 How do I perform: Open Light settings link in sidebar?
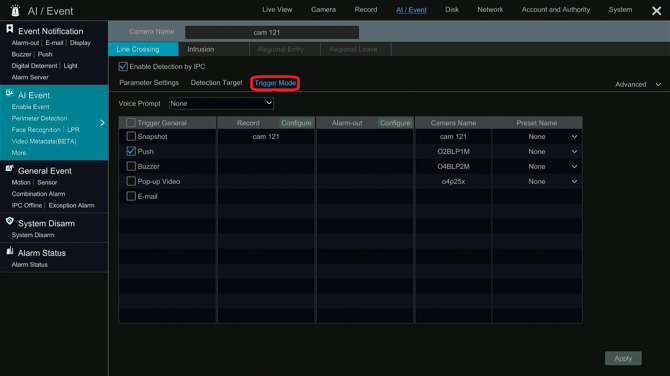click(x=71, y=66)
